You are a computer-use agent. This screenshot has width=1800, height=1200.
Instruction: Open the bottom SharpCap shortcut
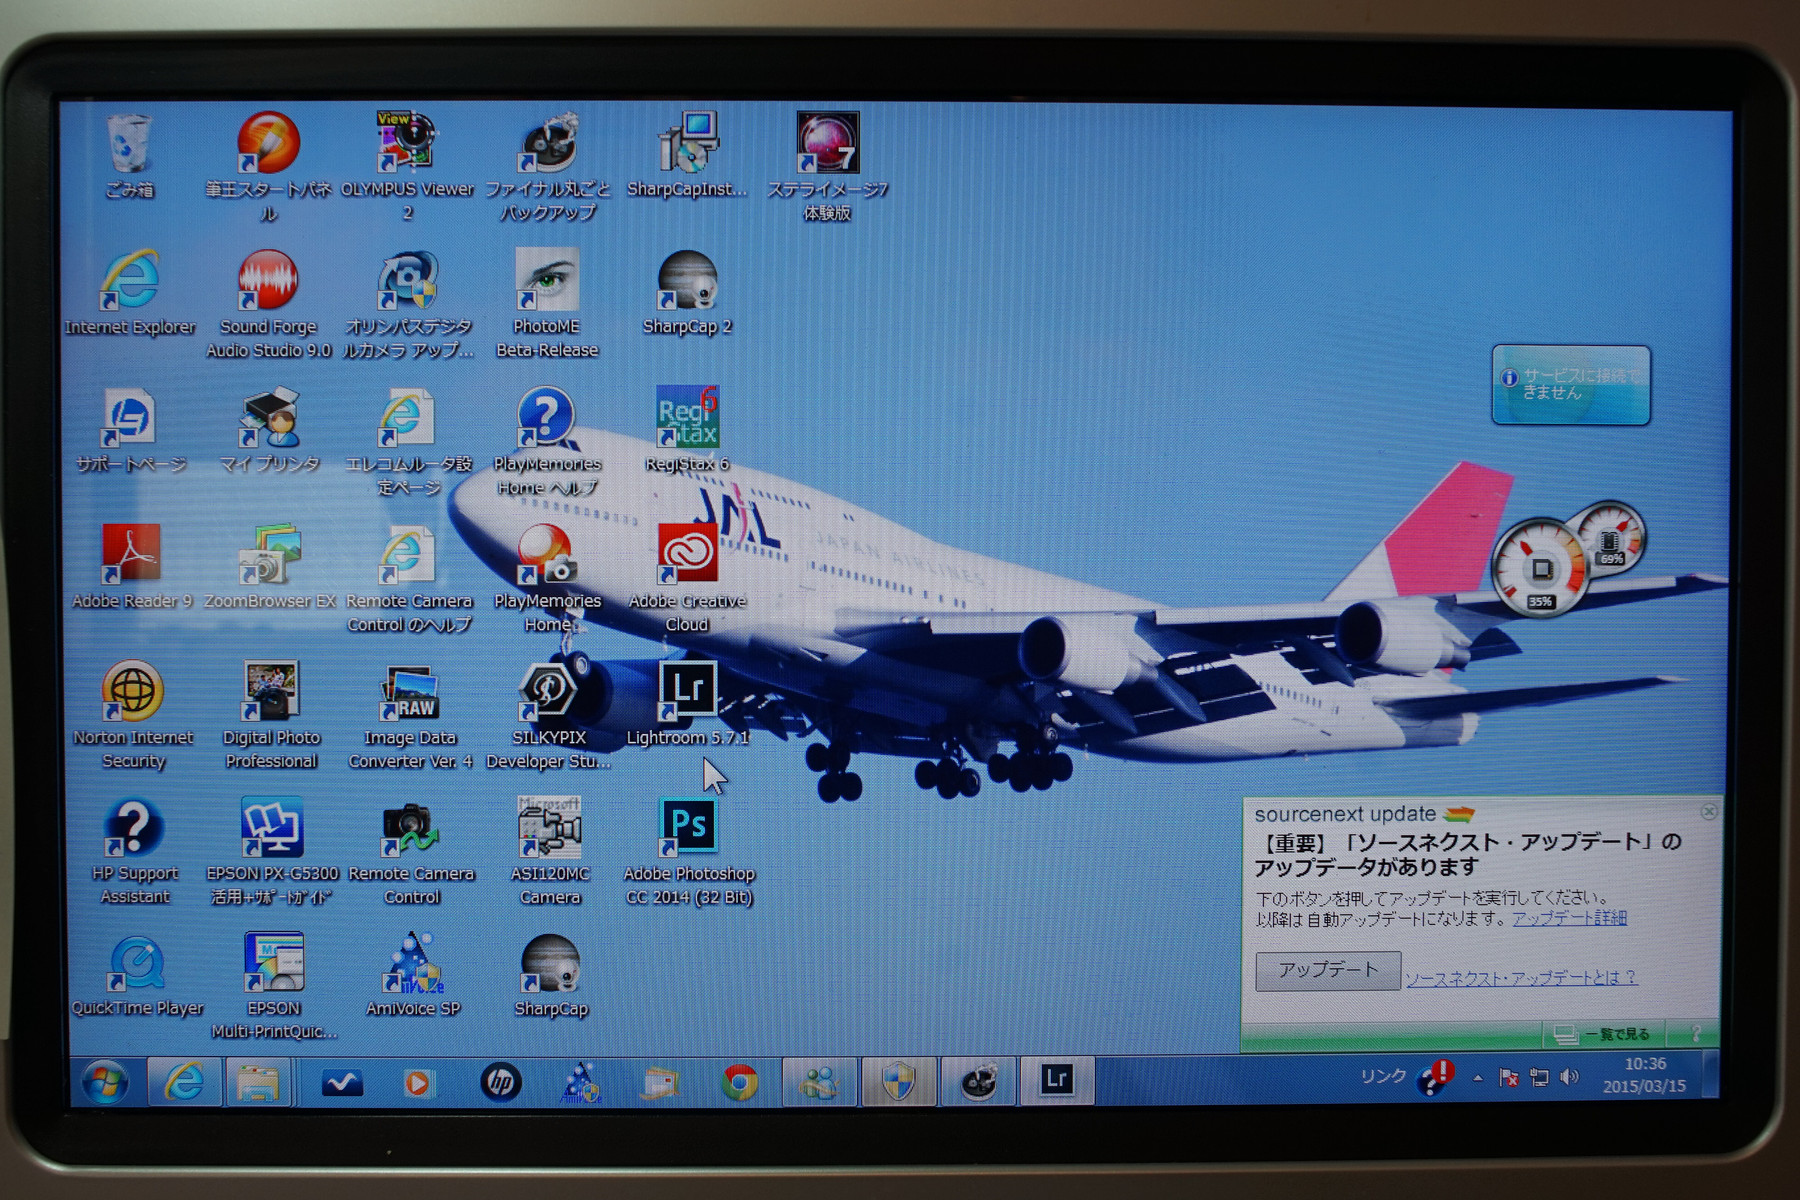[x=550, y=976]
